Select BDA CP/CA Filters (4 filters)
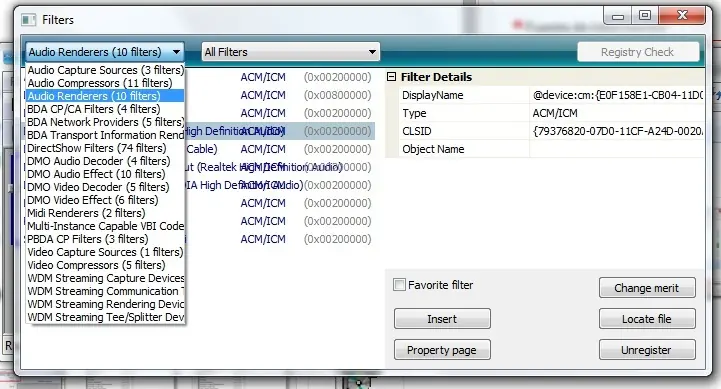Image resolution: width=721 pixels, height=389 pixels. pyautogui.click(x=105, y=109)
